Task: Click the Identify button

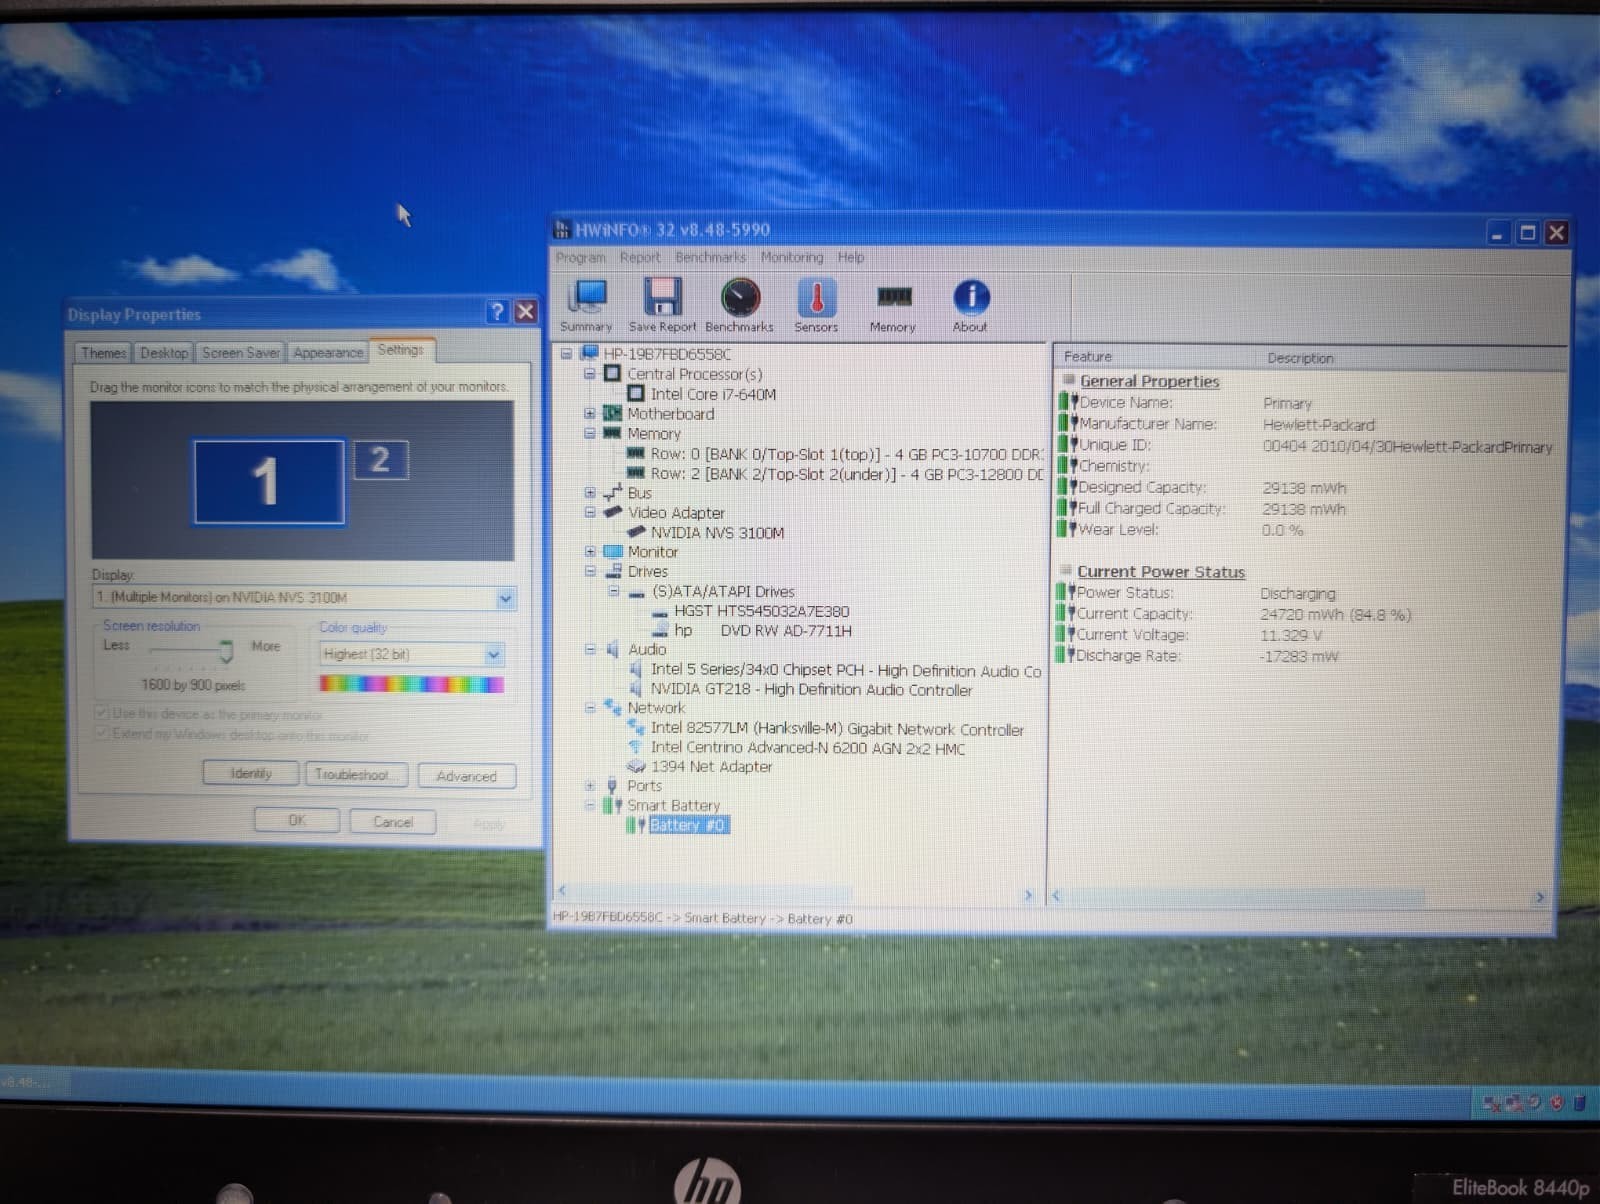Action: click(251, 774)
